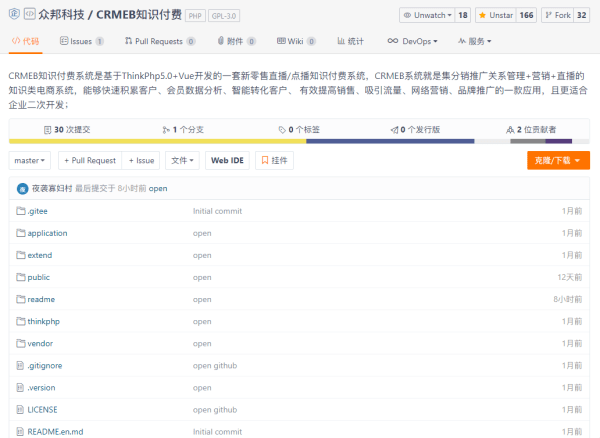Click the .version file icon
This screenshot has height=438, width=600.
(20, 388)
